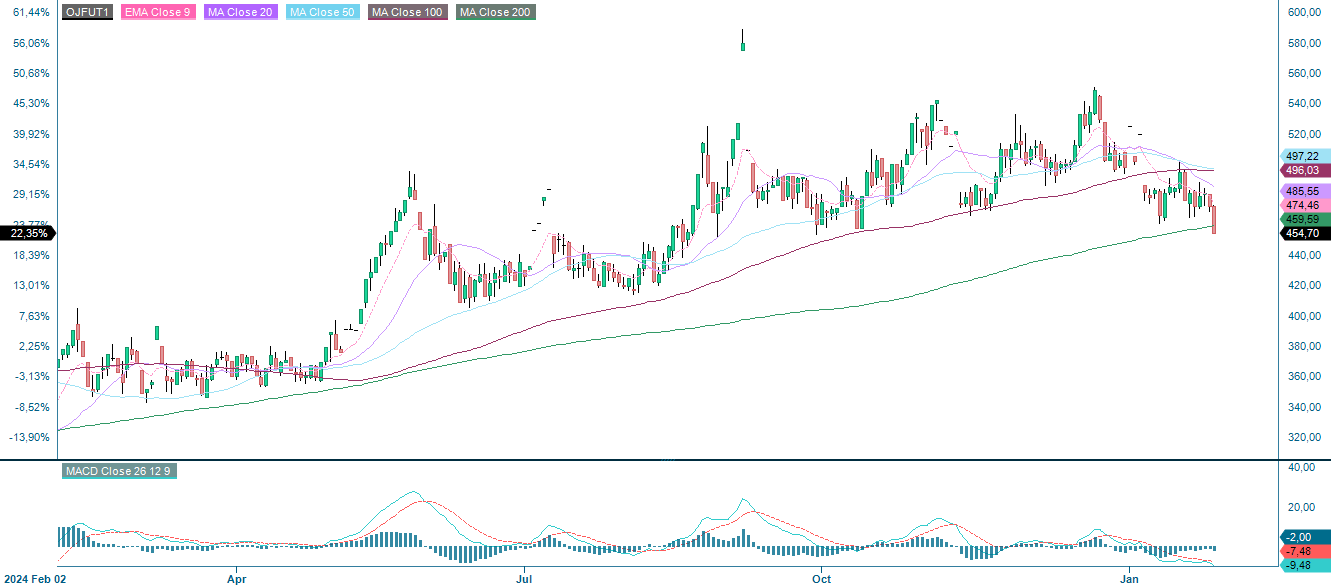Click the 400,00 price axis label
Image resolution: width=1331 pixels, height=587 pixels.
tap(1306, 316)
